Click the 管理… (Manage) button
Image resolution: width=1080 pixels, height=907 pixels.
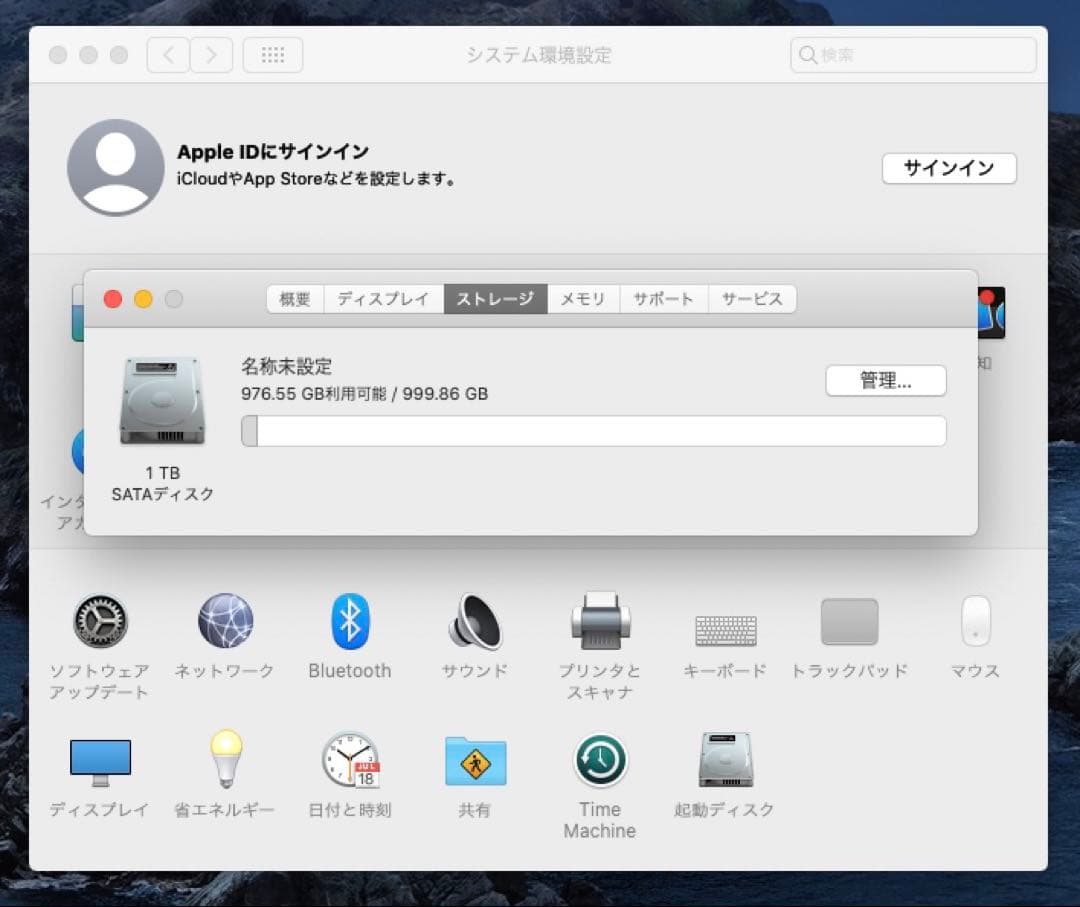click(x=885, y=380)
